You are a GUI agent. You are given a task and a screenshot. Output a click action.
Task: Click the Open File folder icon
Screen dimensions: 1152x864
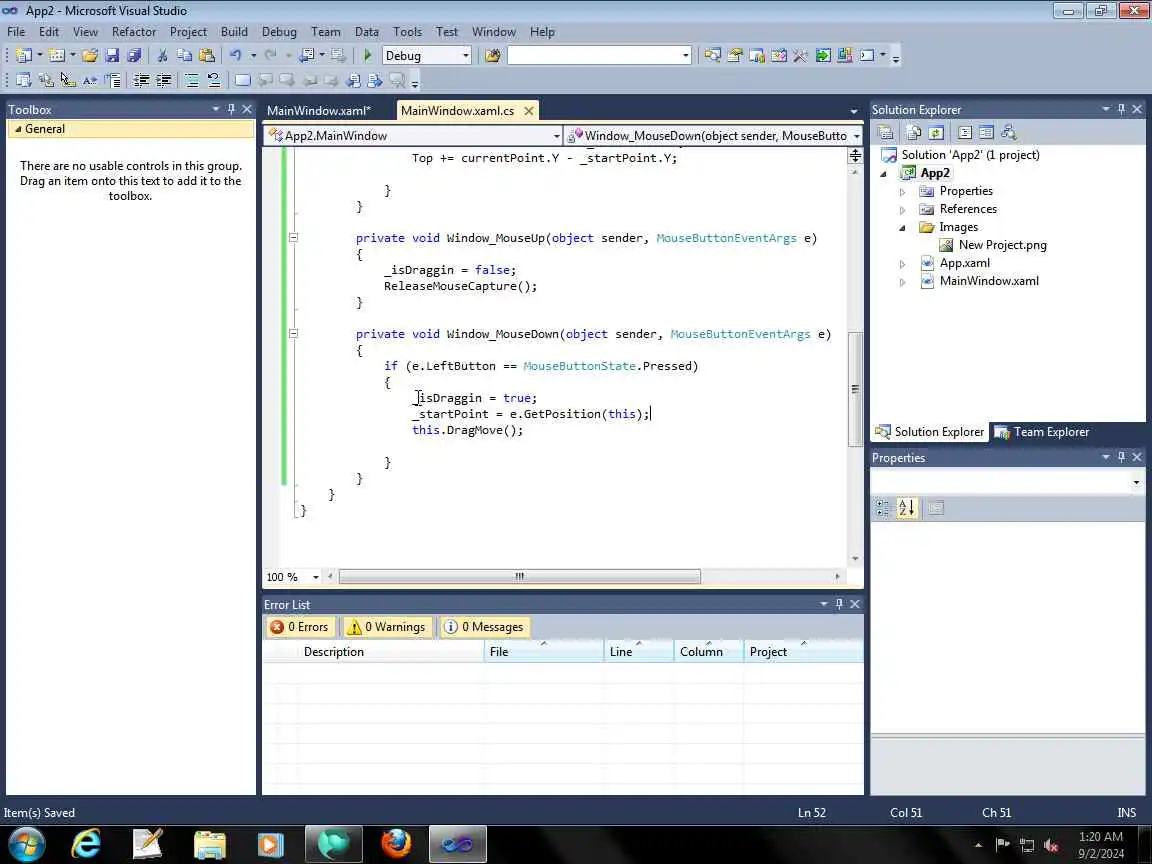click(90, 55)
